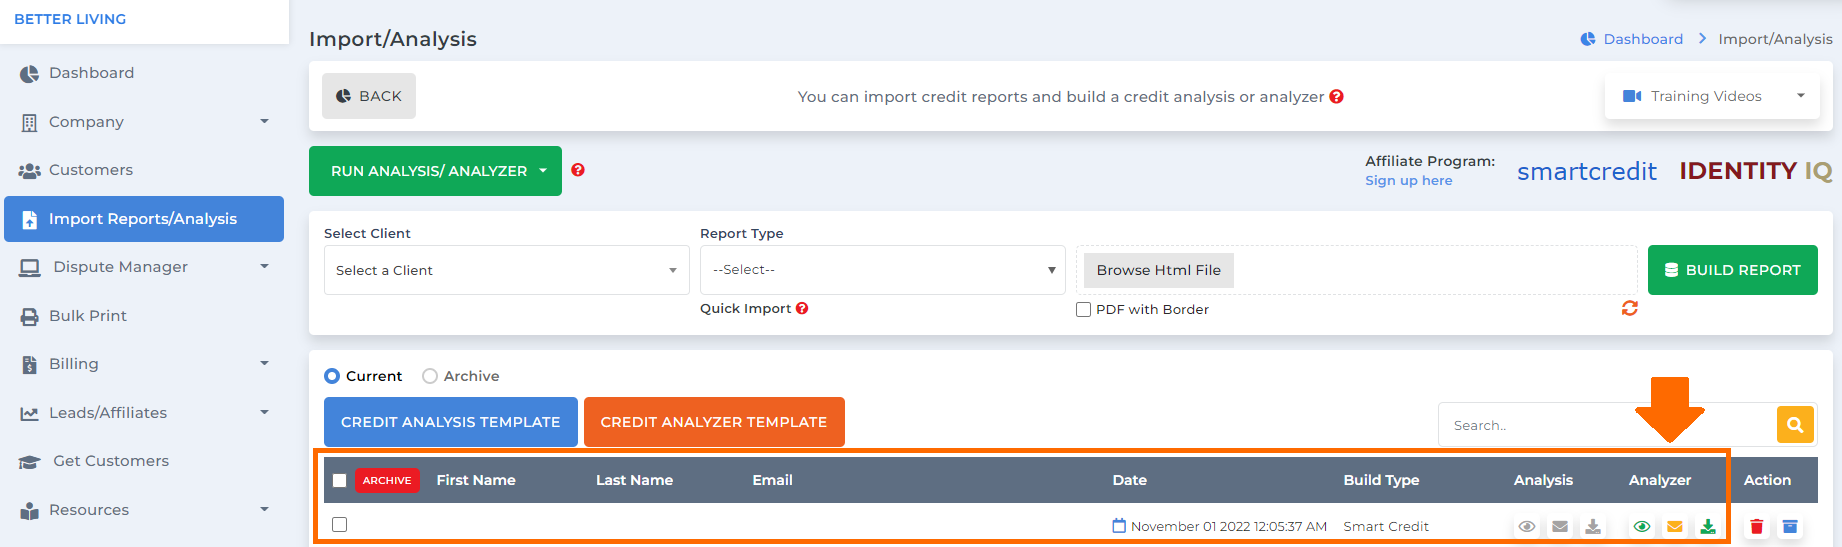This screenshot has width=1842, height=547.
Task: Open CREDIT ANALYSIS TEMPLATE
Action: tap(451, 422)
